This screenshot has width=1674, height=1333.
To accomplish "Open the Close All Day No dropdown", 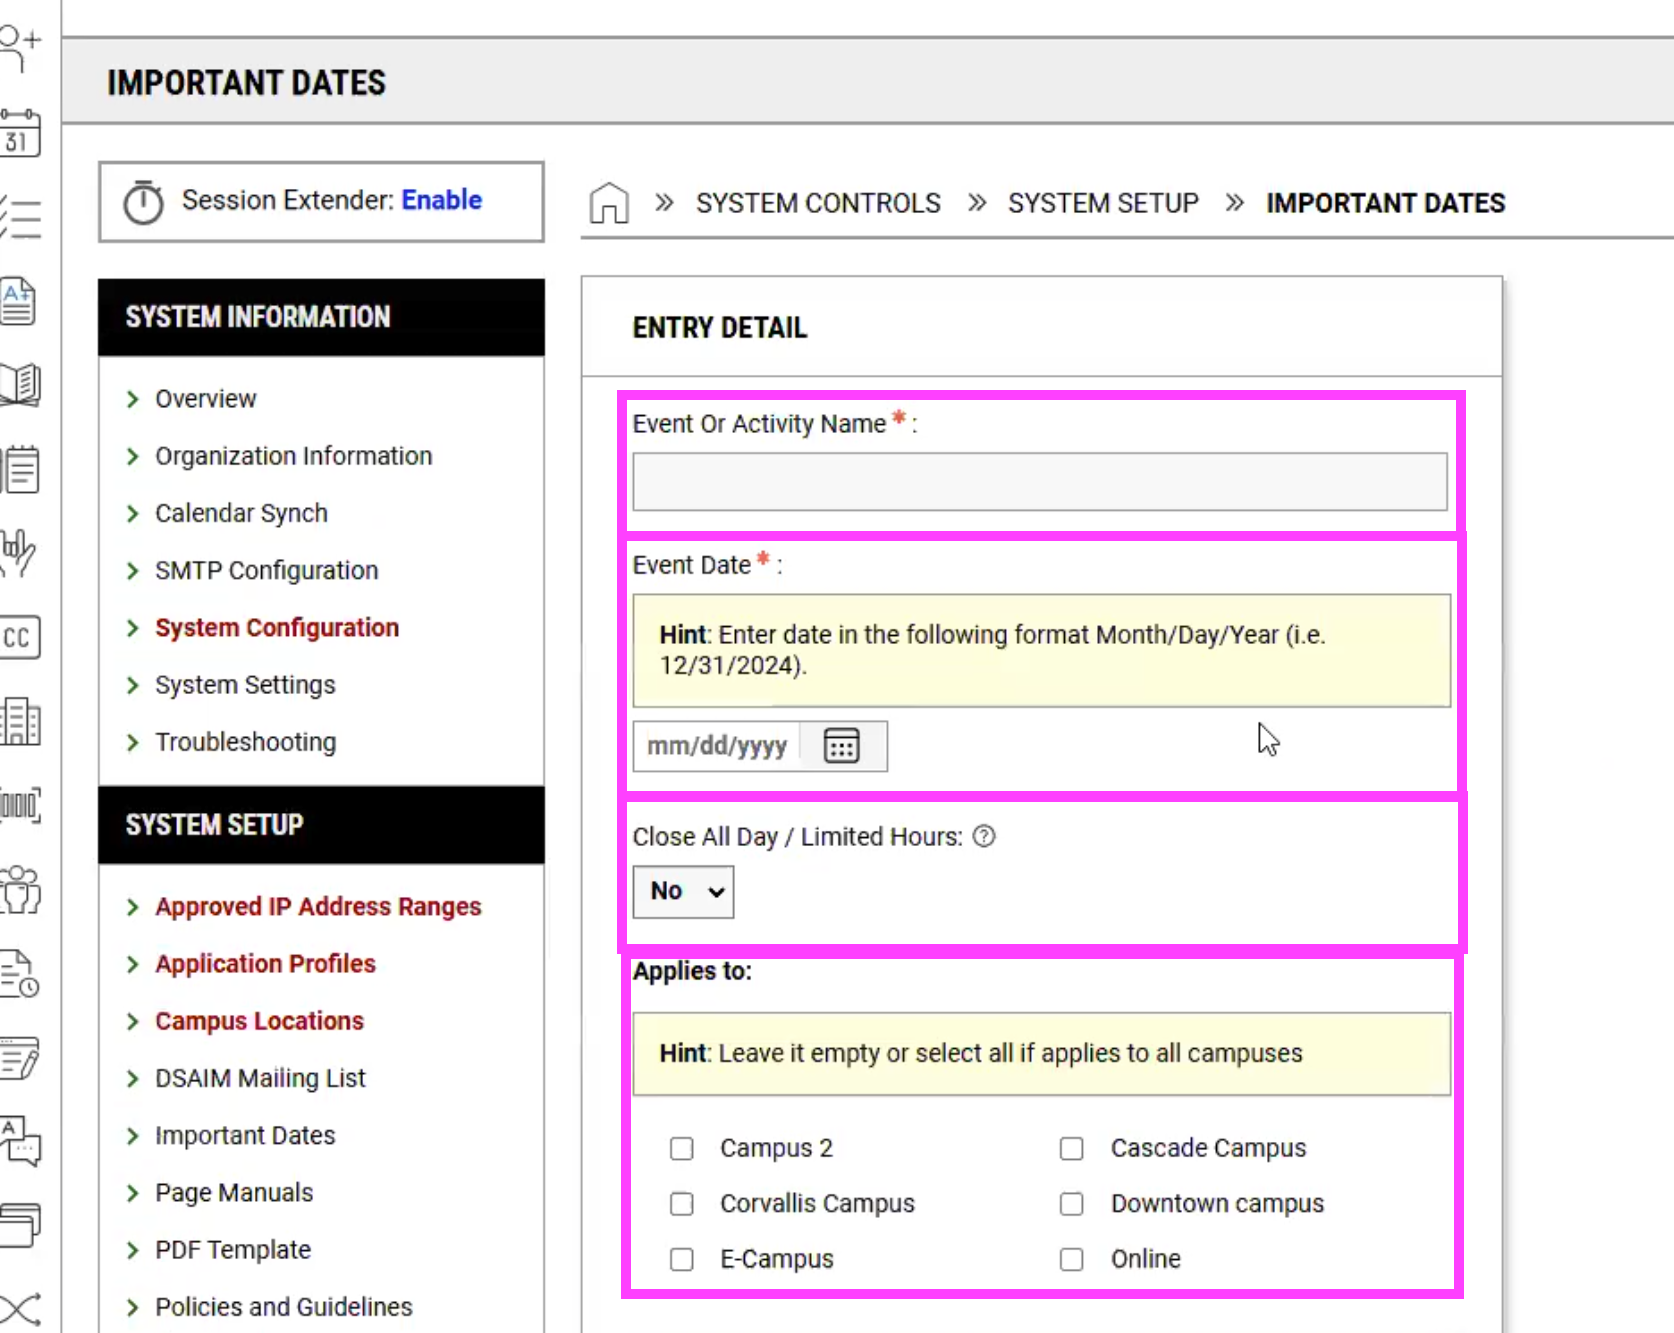I will pos(683,891).
